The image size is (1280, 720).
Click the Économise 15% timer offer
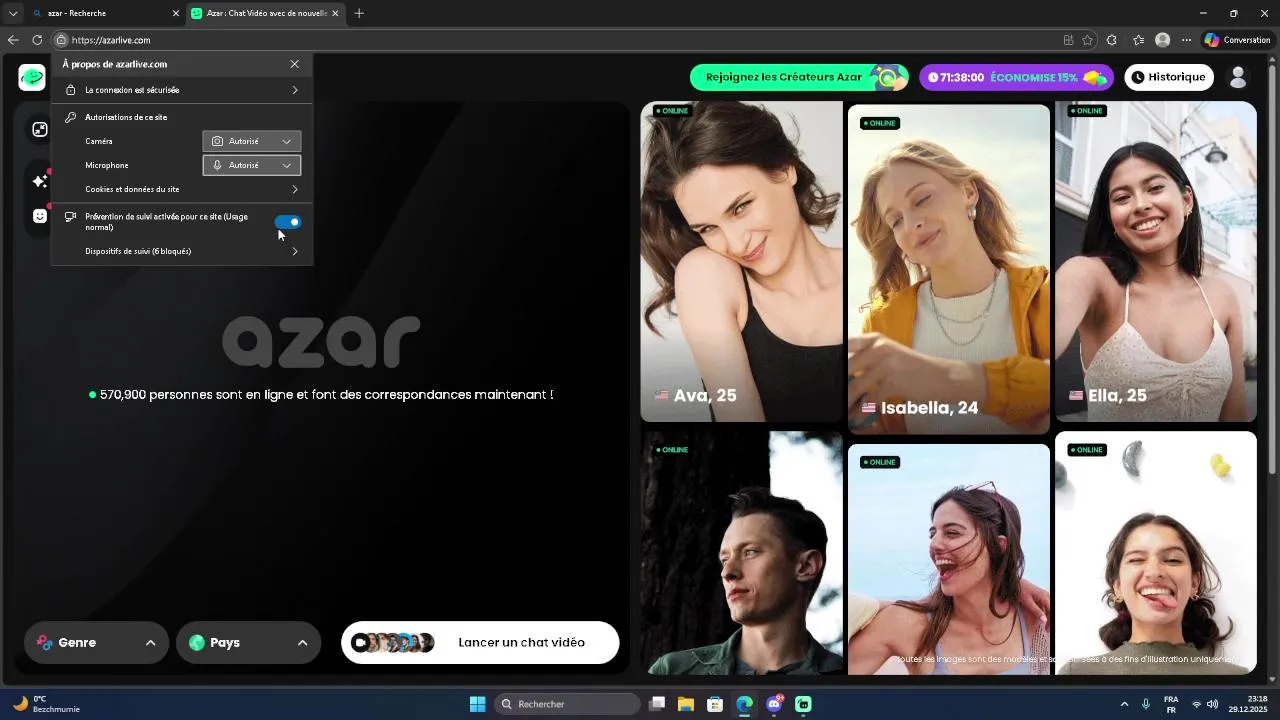[x=1016, y=77]
